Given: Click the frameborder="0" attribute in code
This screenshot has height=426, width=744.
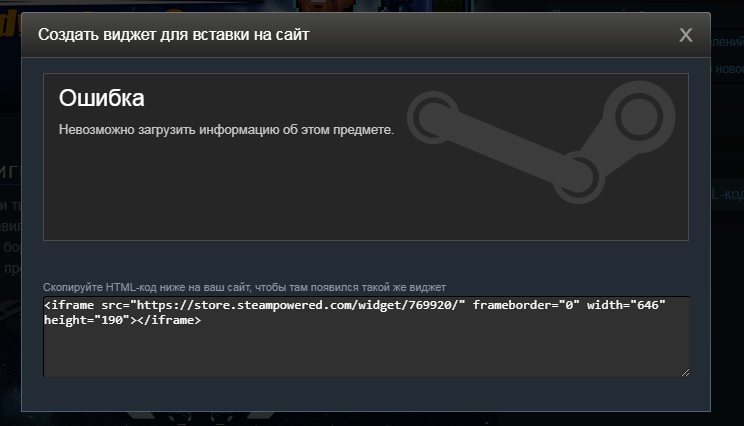Looking at the screenshot, I should (526, 305).
